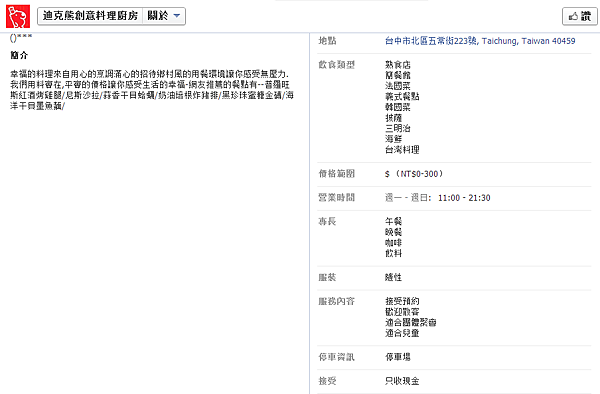The width and height of the screenshot is (600, 394).
Task: Click the 海鮮 food type entry
Action: (393, 139)
